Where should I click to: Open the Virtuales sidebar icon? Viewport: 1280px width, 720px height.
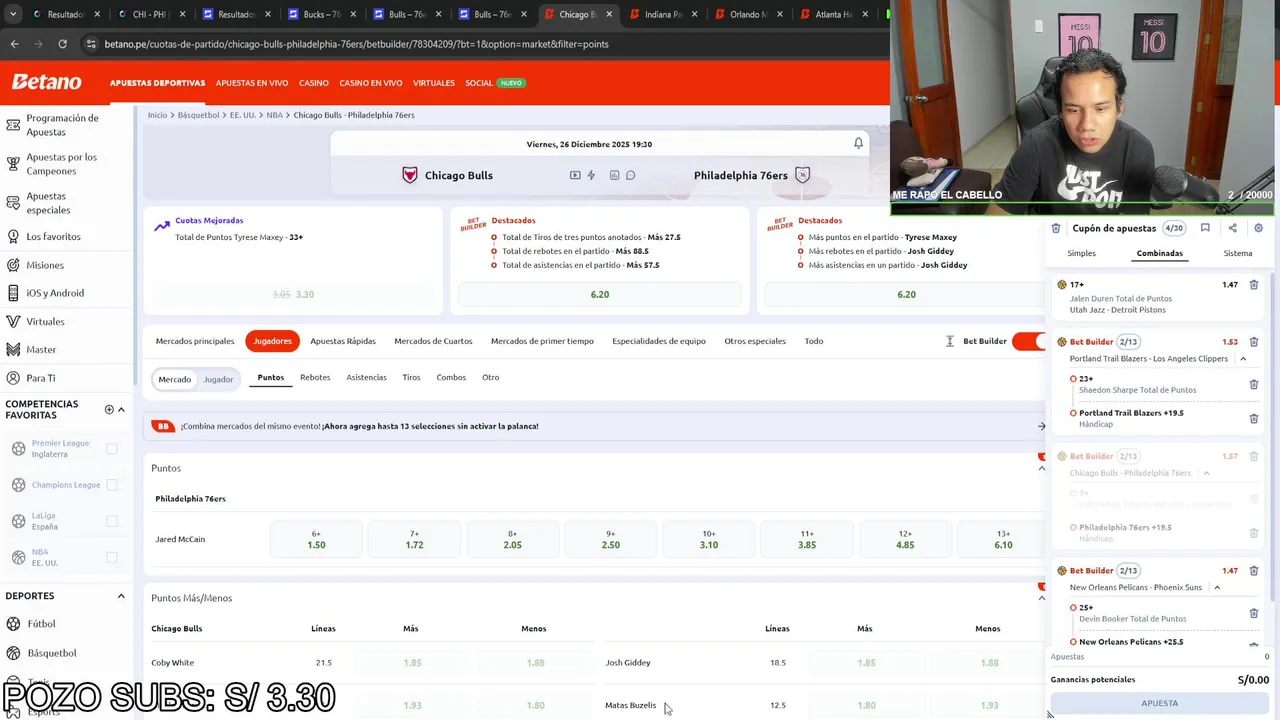coord(13,322)
